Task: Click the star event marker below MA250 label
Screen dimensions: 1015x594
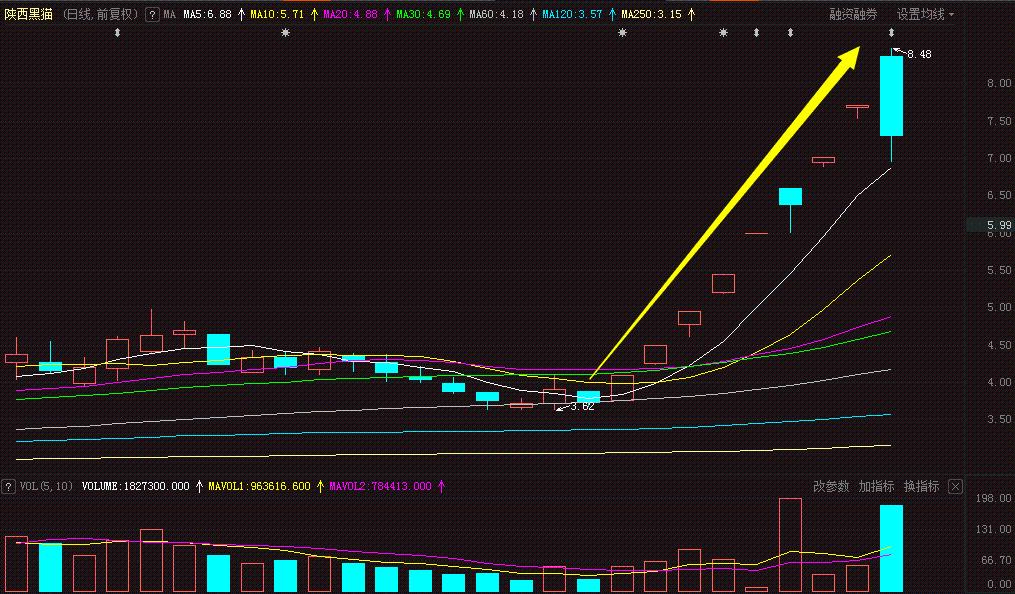Action: (x=622, y=32)
